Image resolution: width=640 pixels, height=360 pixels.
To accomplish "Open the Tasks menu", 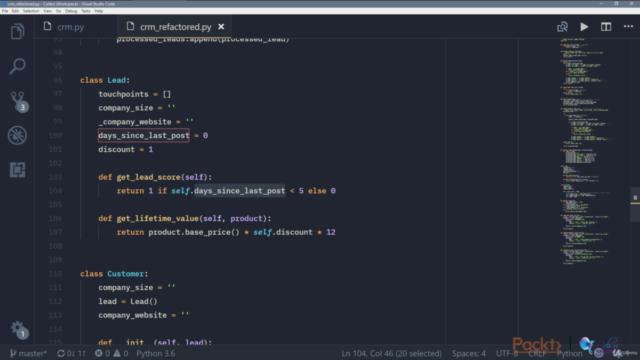I will pyautogui.click(x=86, y=11).
